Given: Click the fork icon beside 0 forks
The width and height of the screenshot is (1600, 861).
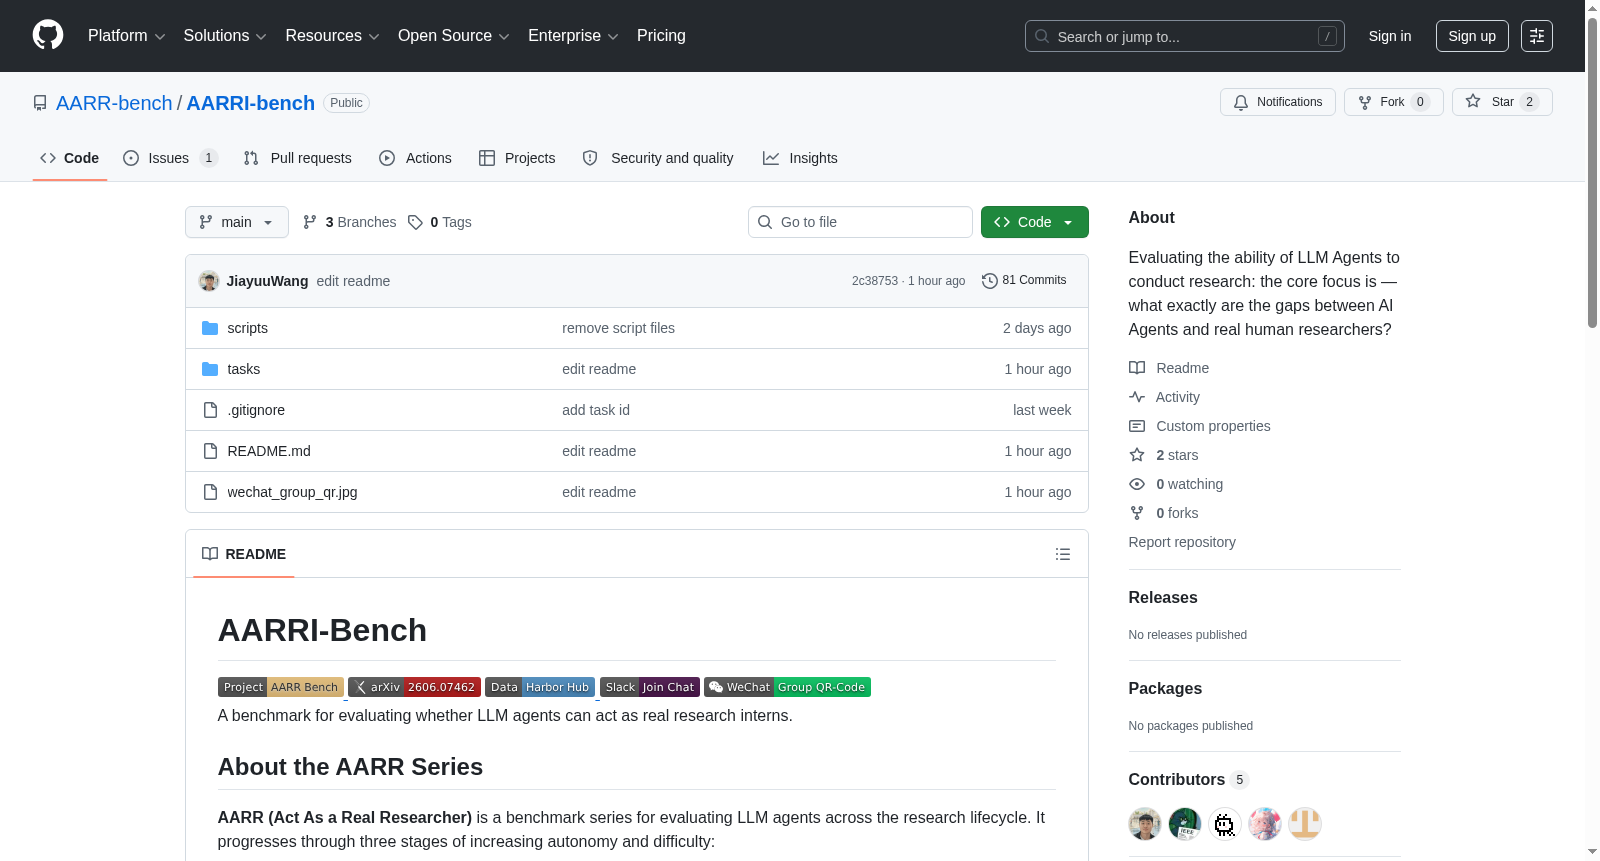Looking at the screenshot, I should pyautogui.click(x=1137, y=513).
